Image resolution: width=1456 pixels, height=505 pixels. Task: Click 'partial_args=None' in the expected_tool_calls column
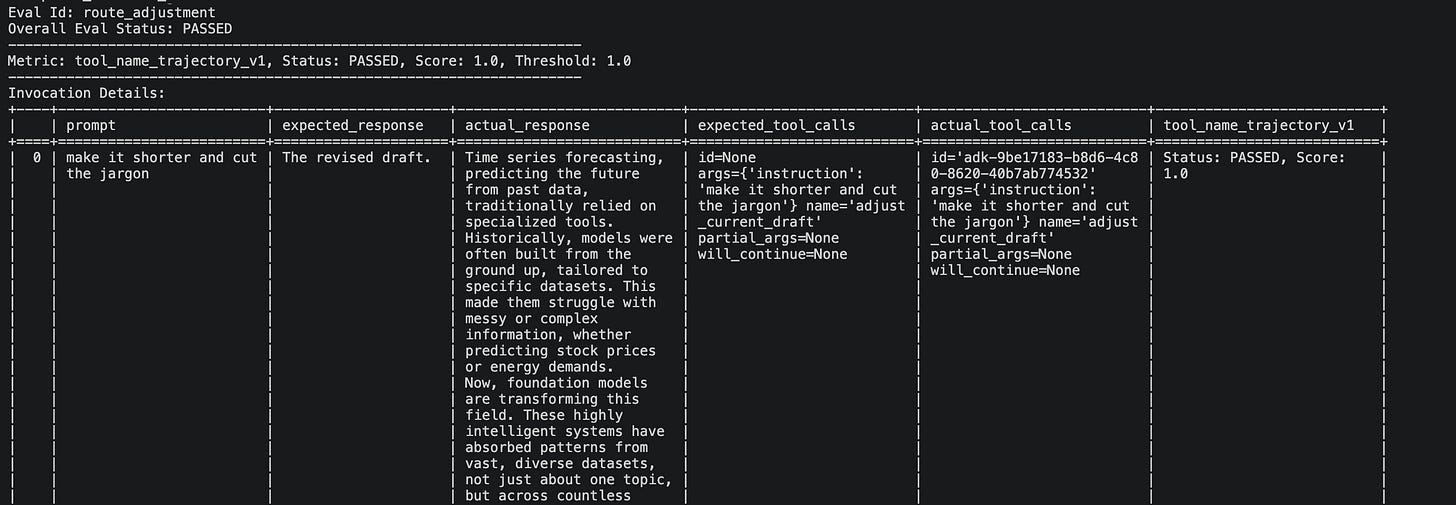768,239
